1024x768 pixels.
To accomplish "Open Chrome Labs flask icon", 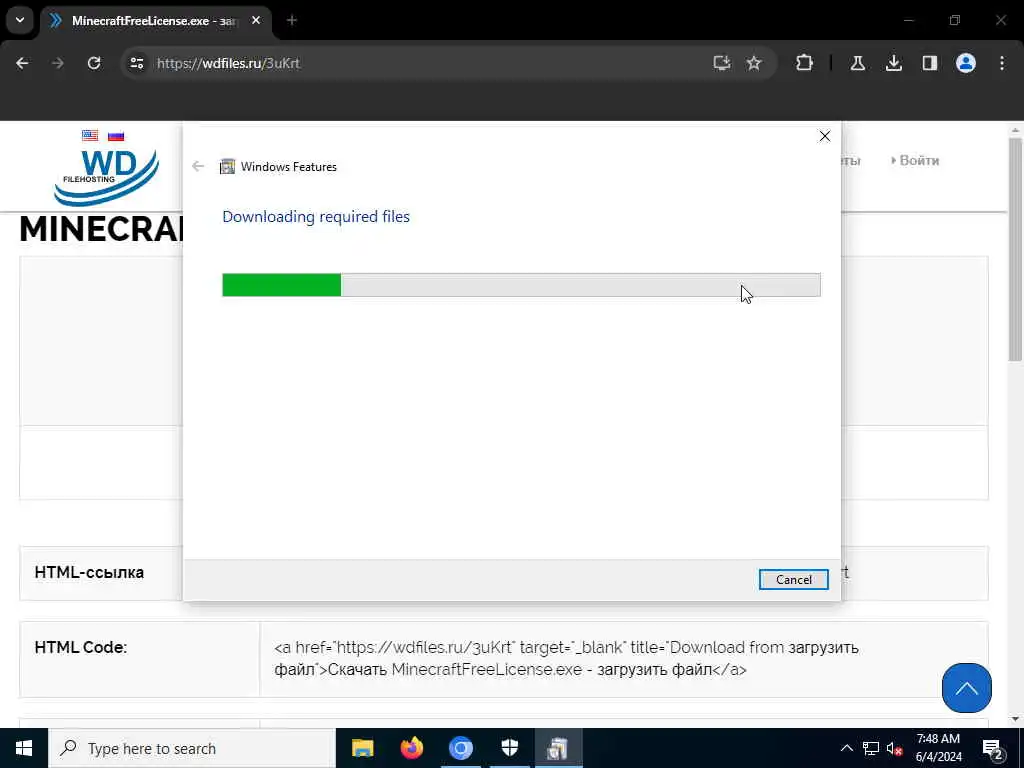I will point(857,63).
